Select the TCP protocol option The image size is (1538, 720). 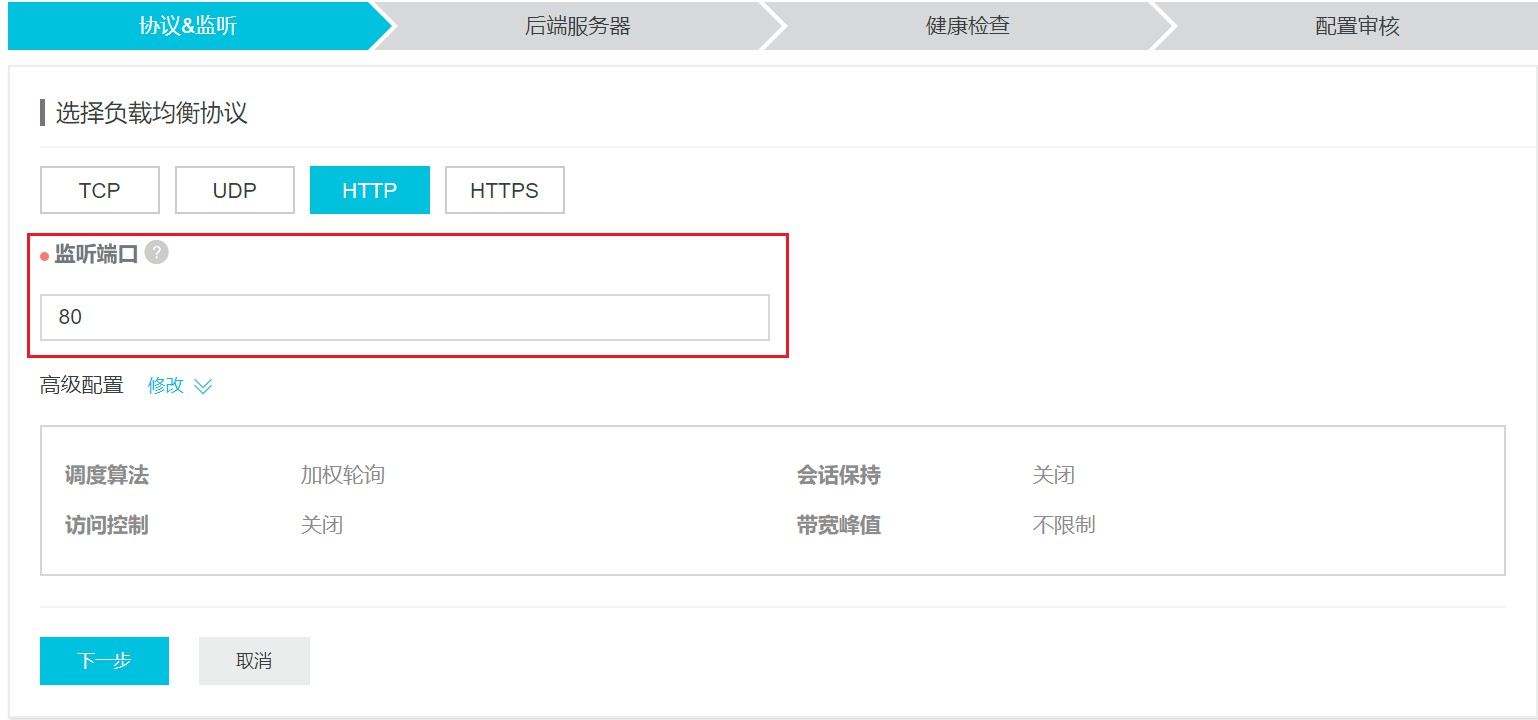[x=100, y=190]
